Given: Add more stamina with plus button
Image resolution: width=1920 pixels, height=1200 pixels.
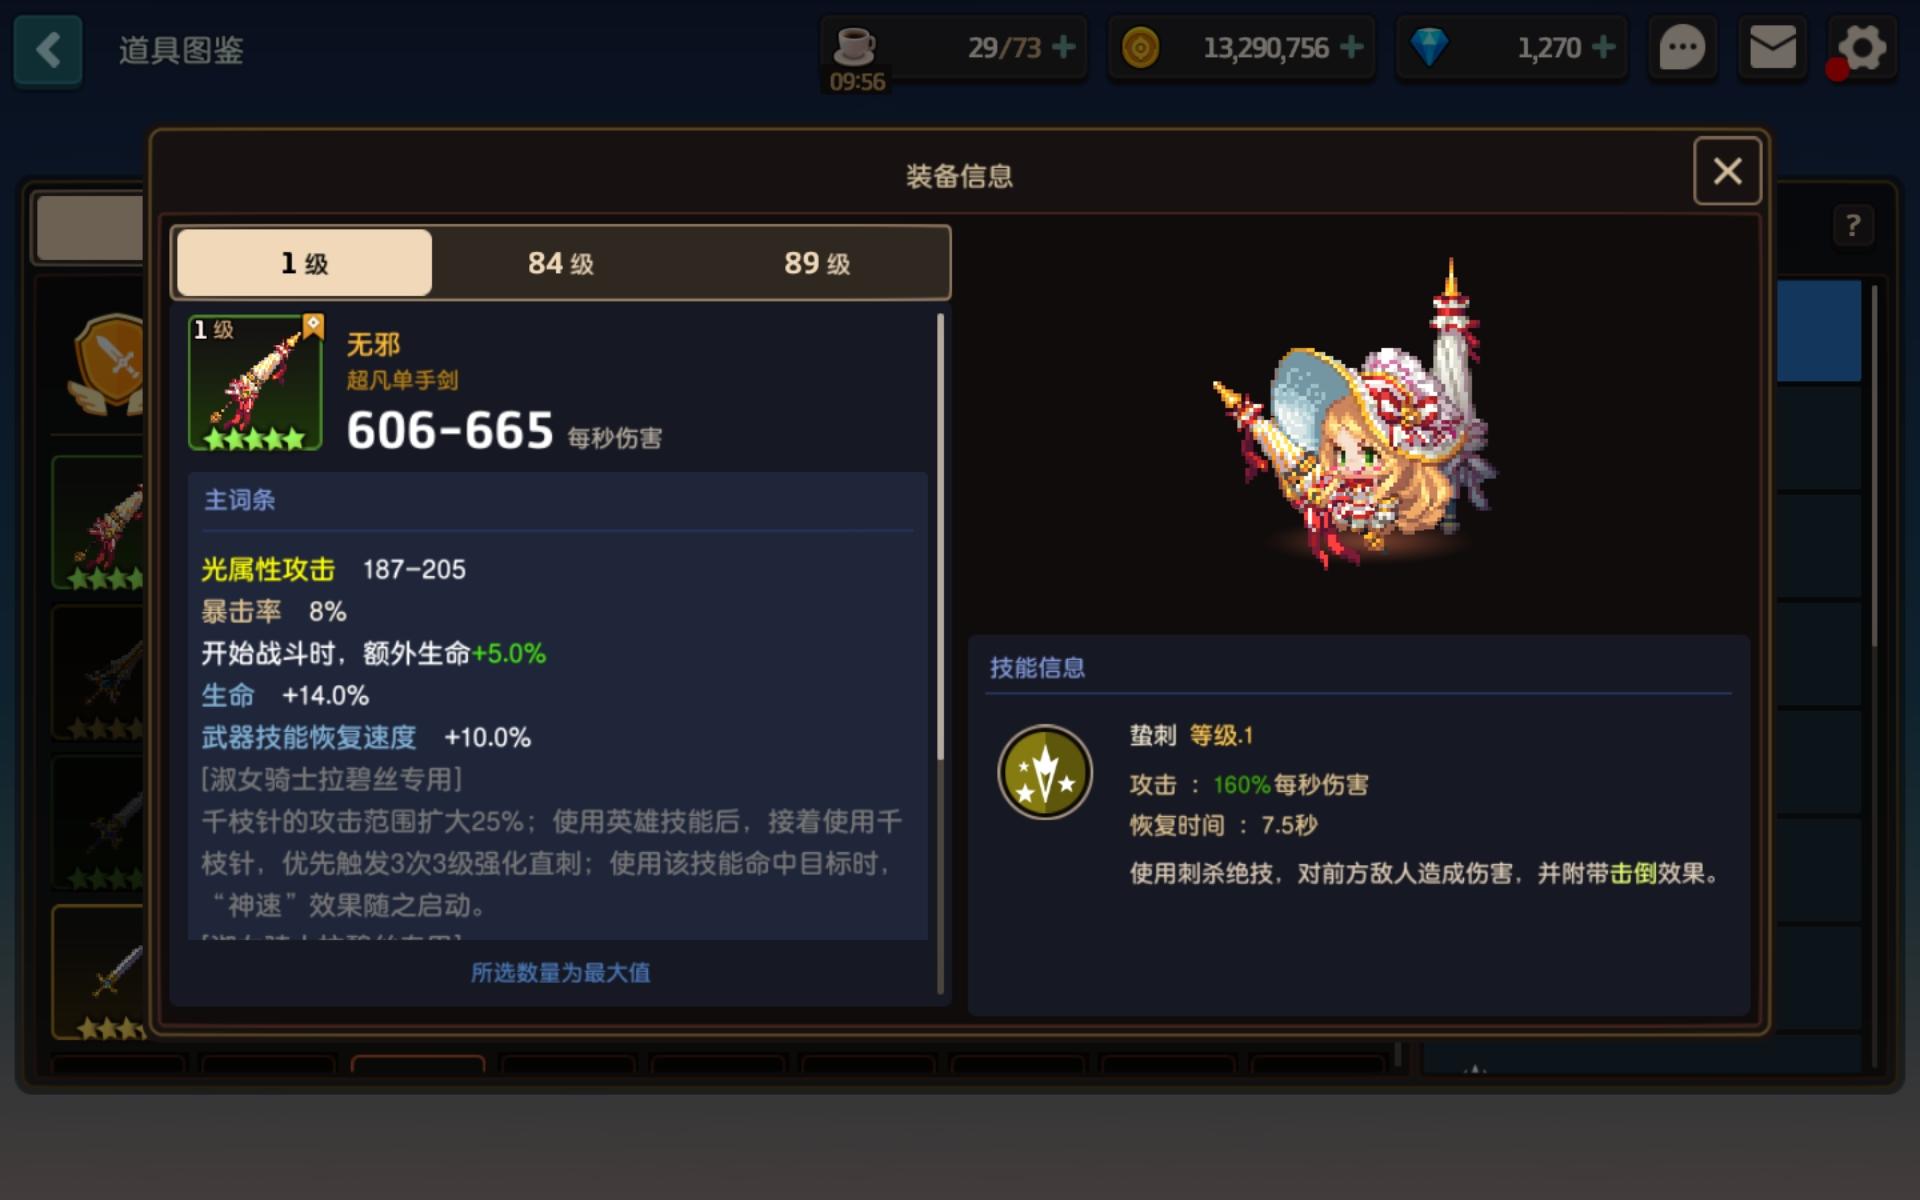Looking at the screenshot, I should point(1064,47).
